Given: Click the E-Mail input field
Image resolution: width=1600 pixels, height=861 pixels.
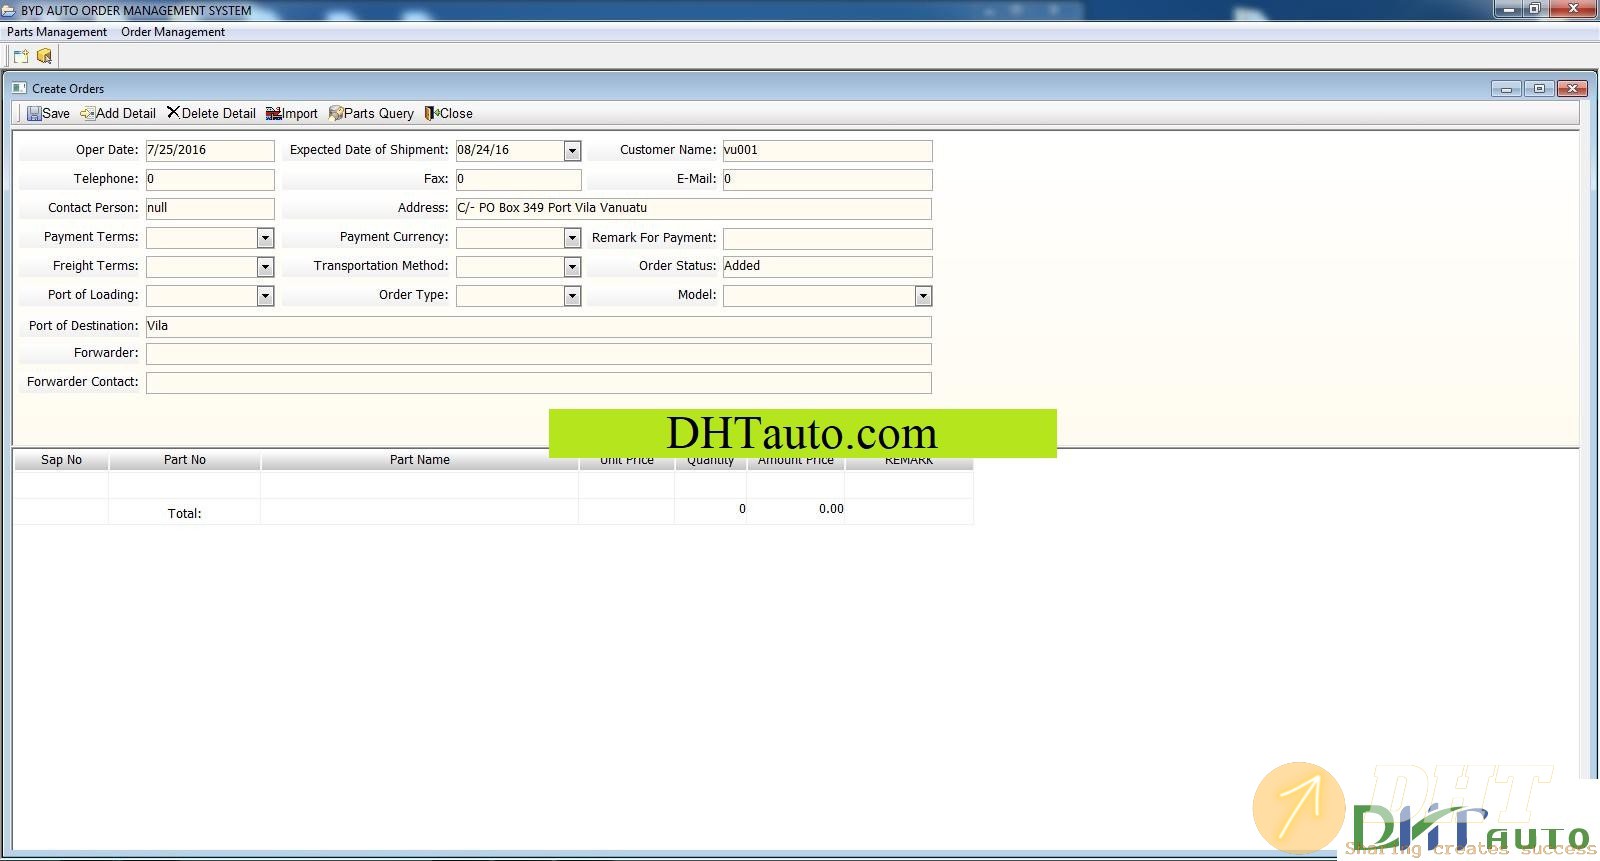Looking at the screenshot, I should pyautogui.click(x=828, y=180).
